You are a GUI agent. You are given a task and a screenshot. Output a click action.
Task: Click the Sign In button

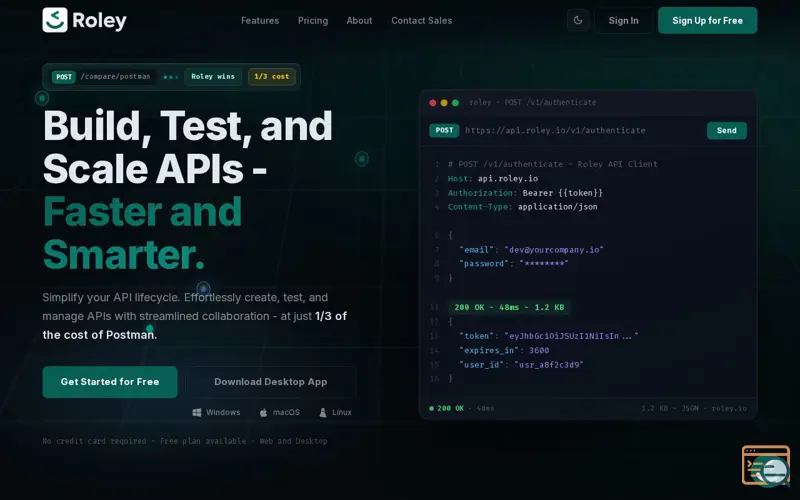(623, 20)
